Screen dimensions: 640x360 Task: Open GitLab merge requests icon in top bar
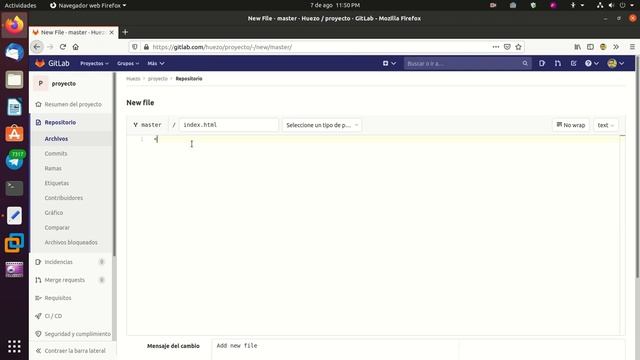[558, 63]
